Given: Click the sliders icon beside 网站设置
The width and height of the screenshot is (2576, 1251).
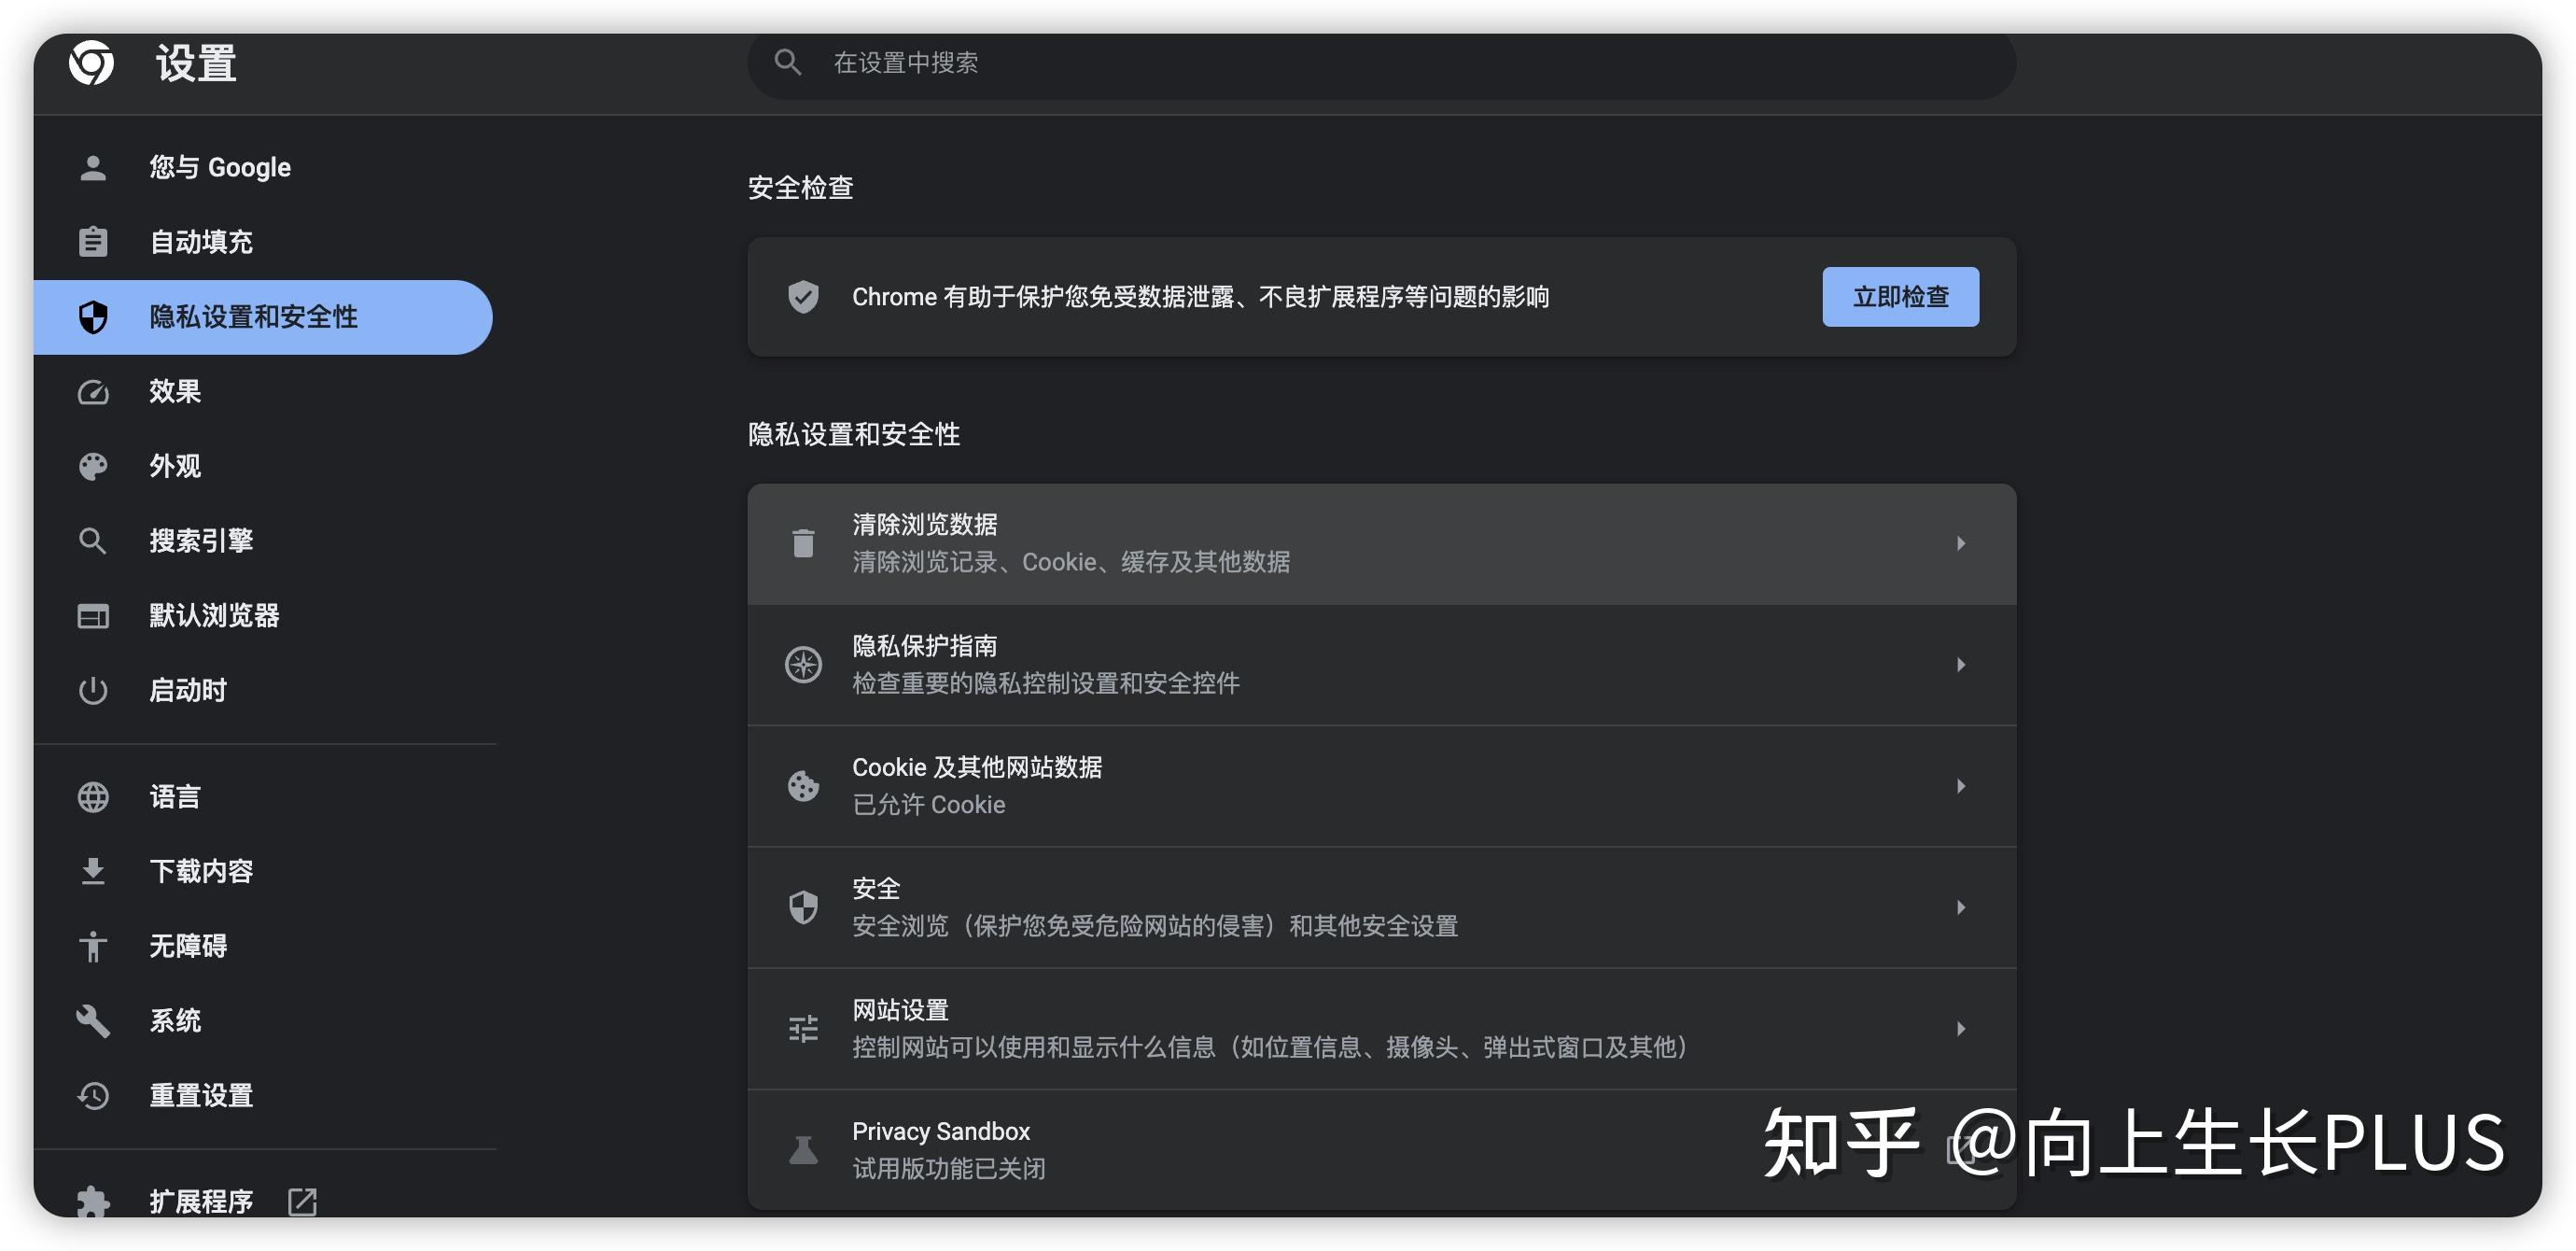Looking at the screenshot, I should click(802, 1027).
